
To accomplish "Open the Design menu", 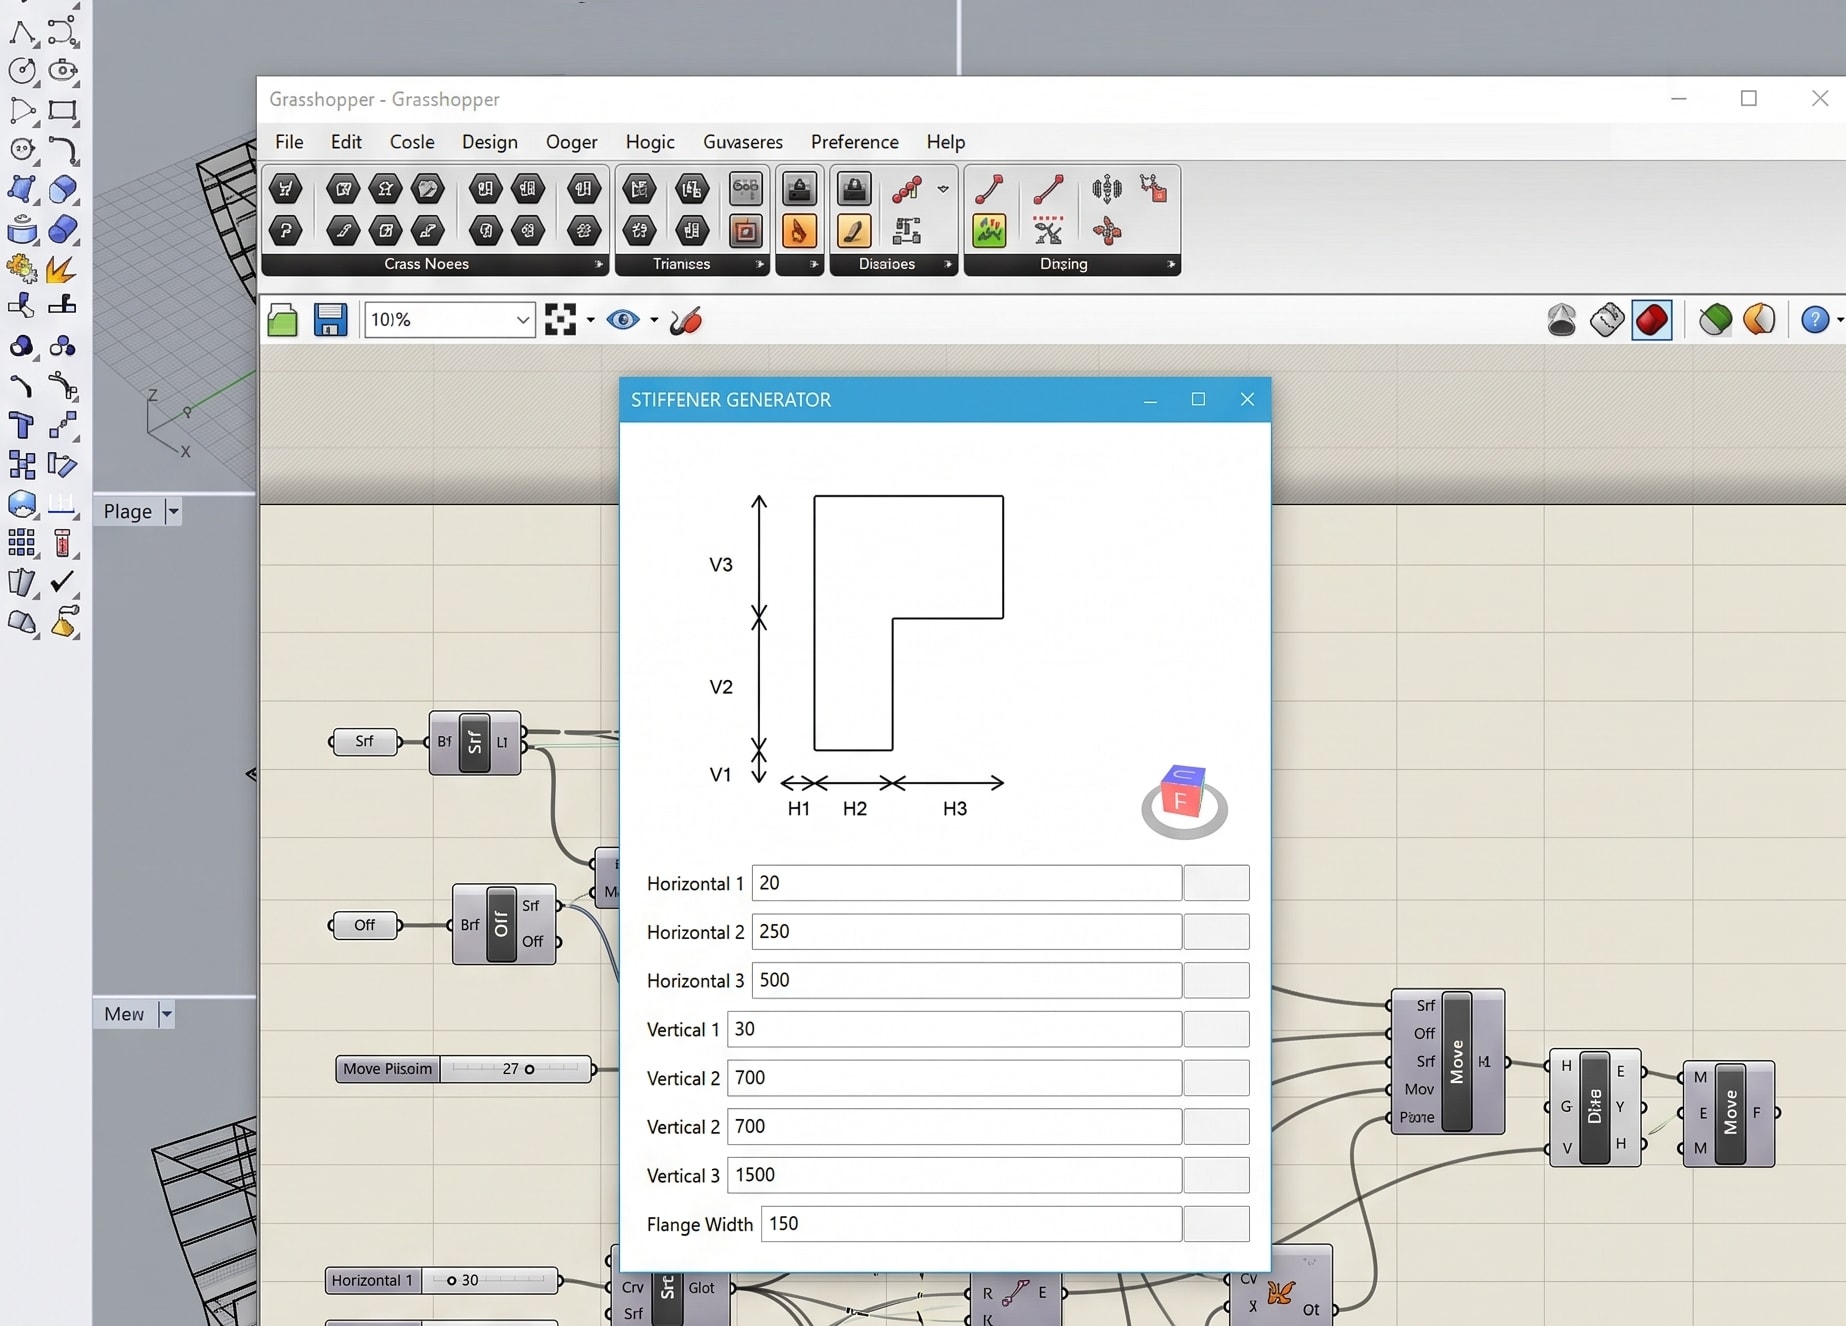I will 490,142.
